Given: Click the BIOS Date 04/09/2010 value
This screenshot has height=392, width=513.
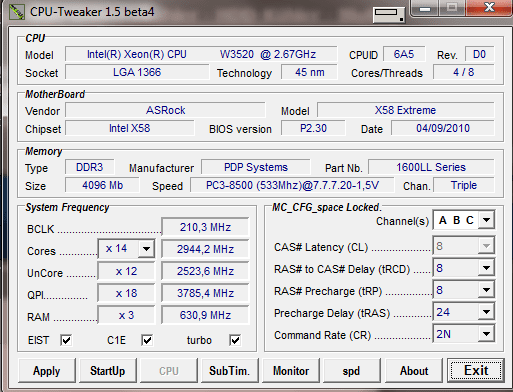Looking at the screenshot, I should 443,128.
